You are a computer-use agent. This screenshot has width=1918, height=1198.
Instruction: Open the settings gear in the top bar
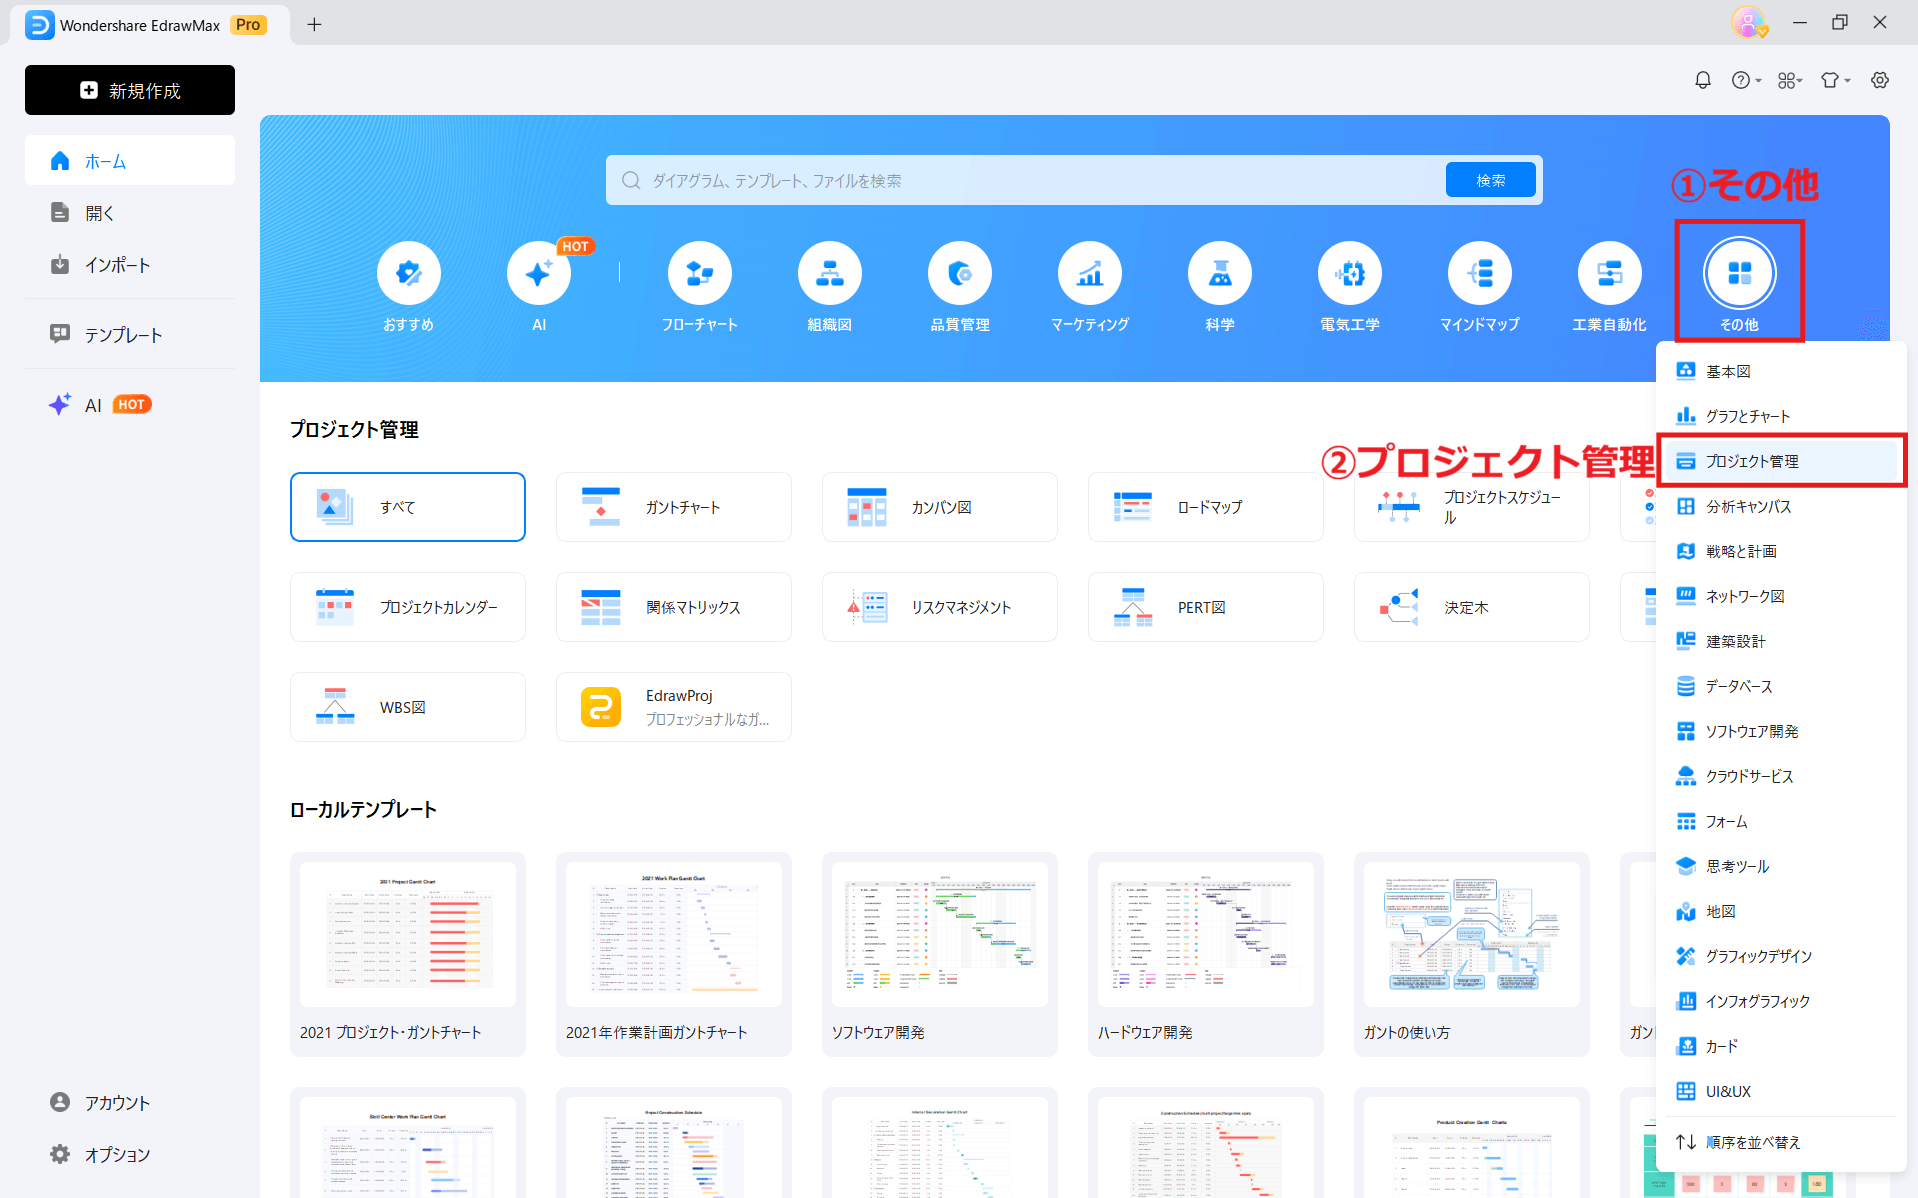coord(1881,80)
